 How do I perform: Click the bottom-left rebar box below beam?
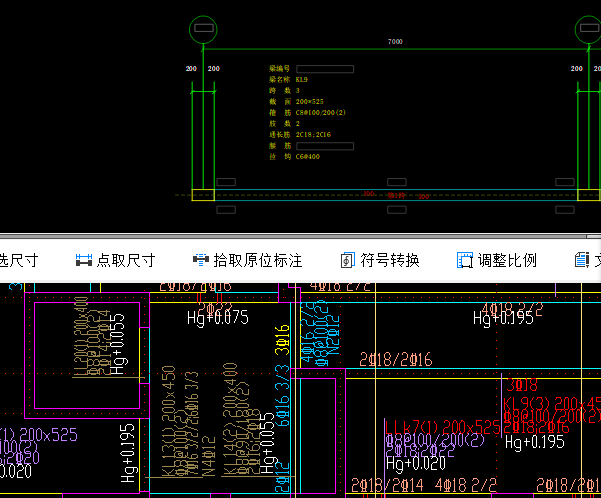click(226, 210)
